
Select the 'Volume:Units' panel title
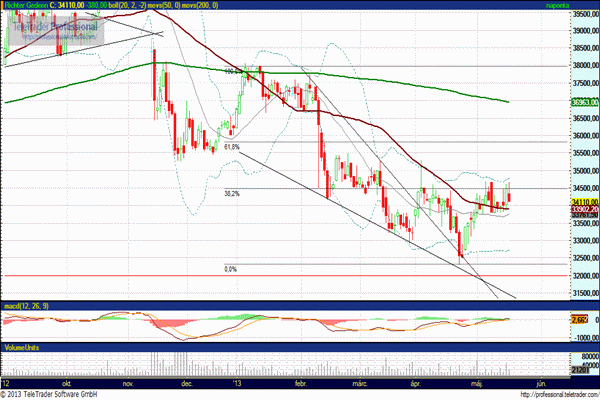click(x=21, y=348)
